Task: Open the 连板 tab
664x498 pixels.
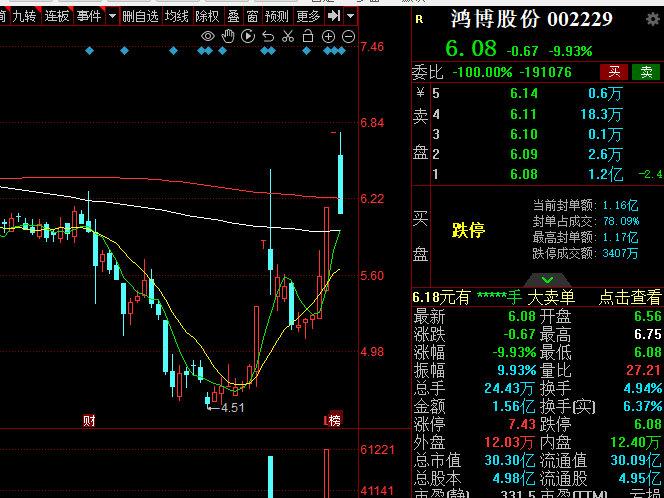Action: [x=57, y=17]
